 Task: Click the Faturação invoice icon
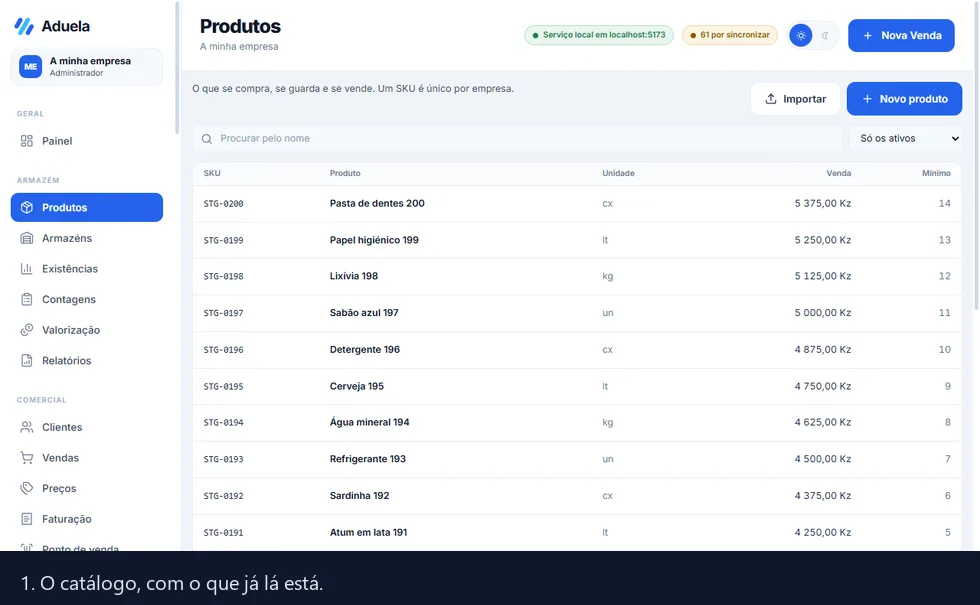tap(26, 519)
